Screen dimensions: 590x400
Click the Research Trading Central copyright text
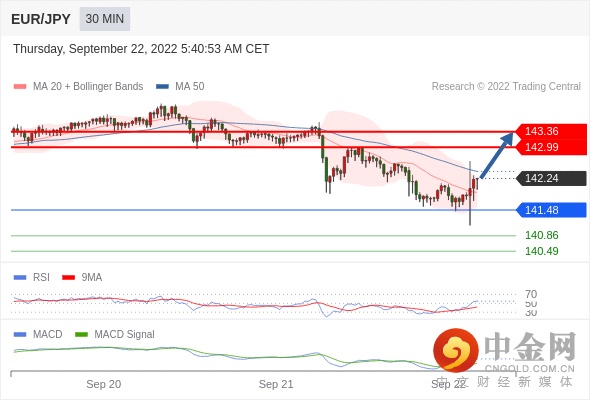pos(506,87)
